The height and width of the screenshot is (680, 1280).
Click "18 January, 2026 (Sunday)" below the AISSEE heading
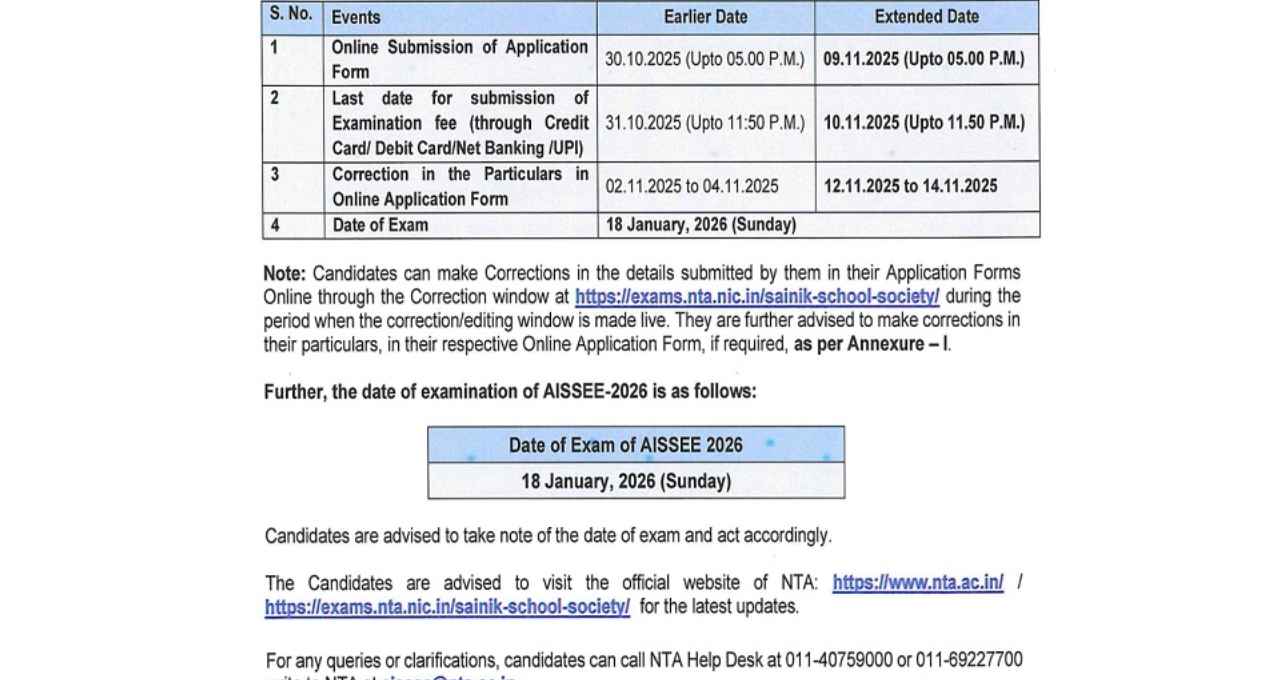click(x=625, y=481)
